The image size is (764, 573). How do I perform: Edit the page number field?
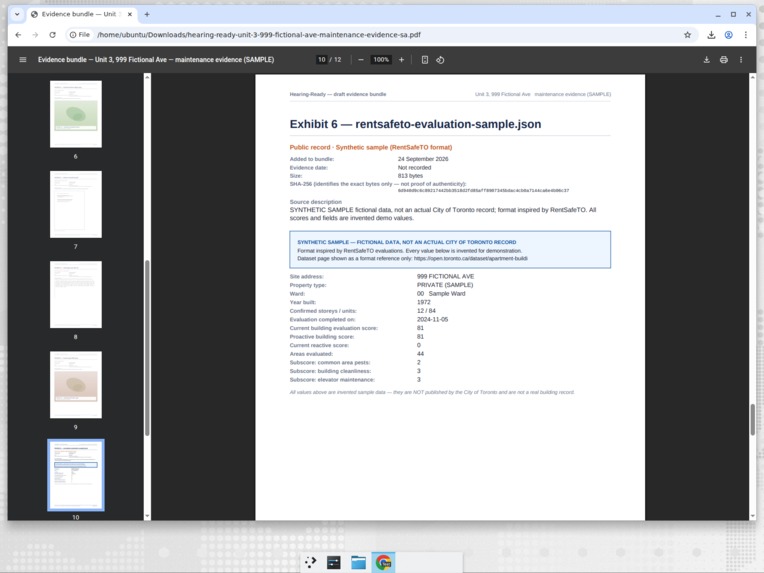322,60
